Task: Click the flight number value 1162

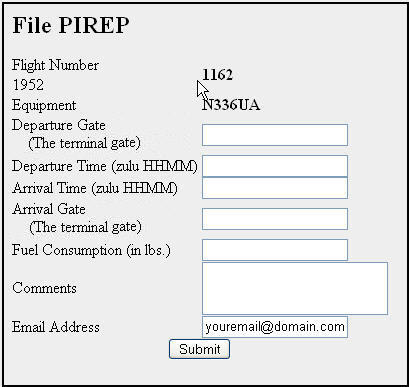Action: (217, 74)
